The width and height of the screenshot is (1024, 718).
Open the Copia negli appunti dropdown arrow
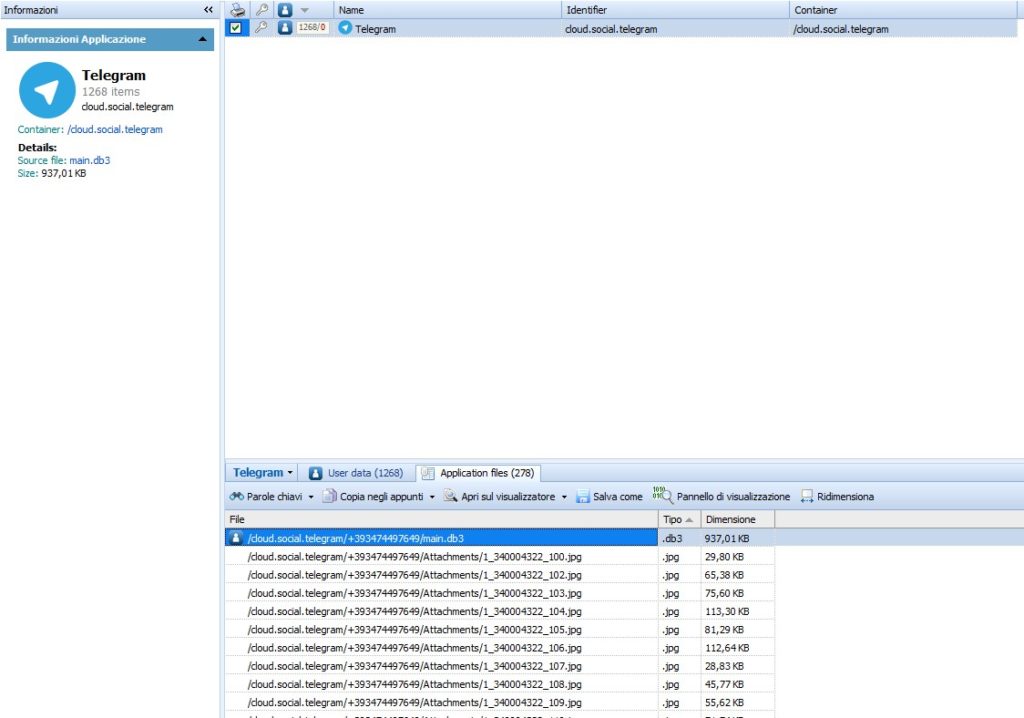point(432,497)
